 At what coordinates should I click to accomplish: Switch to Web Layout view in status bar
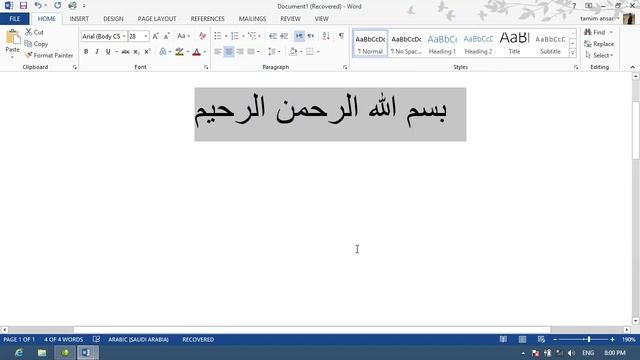pyautogui.click(x=541, y=340)
